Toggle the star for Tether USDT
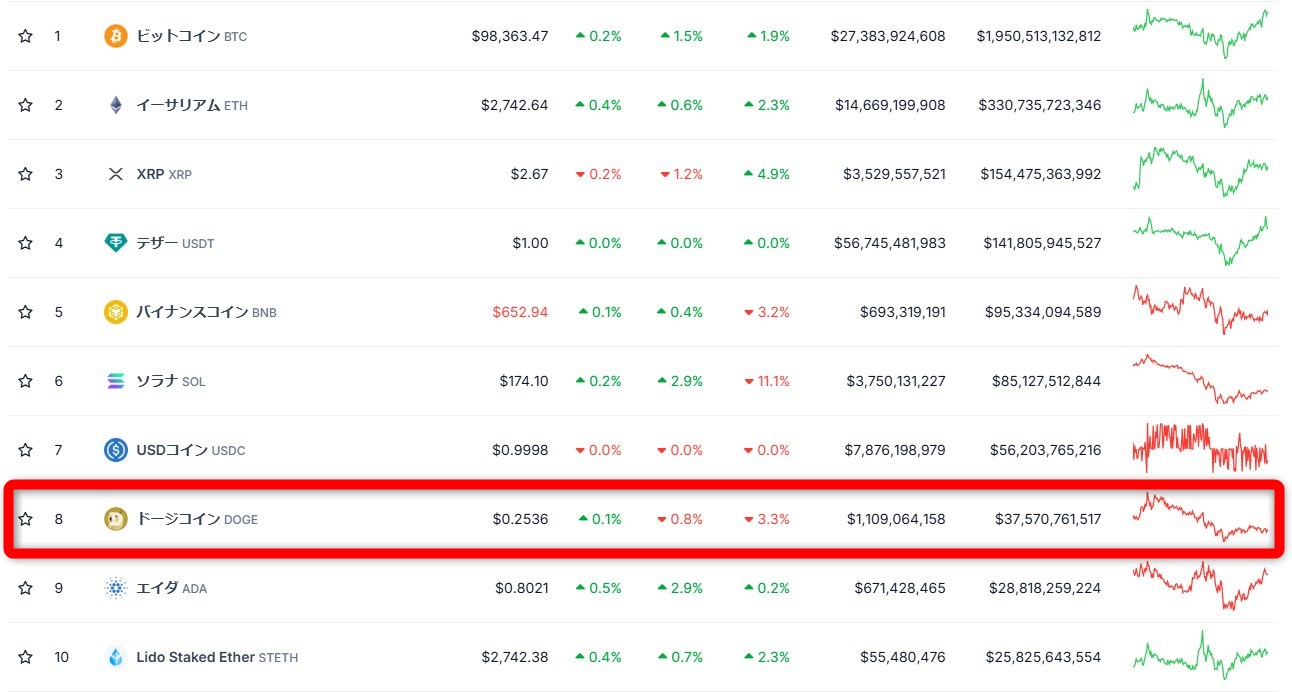The width and height of the screenshot is (1292, 692). coord(25,243)
